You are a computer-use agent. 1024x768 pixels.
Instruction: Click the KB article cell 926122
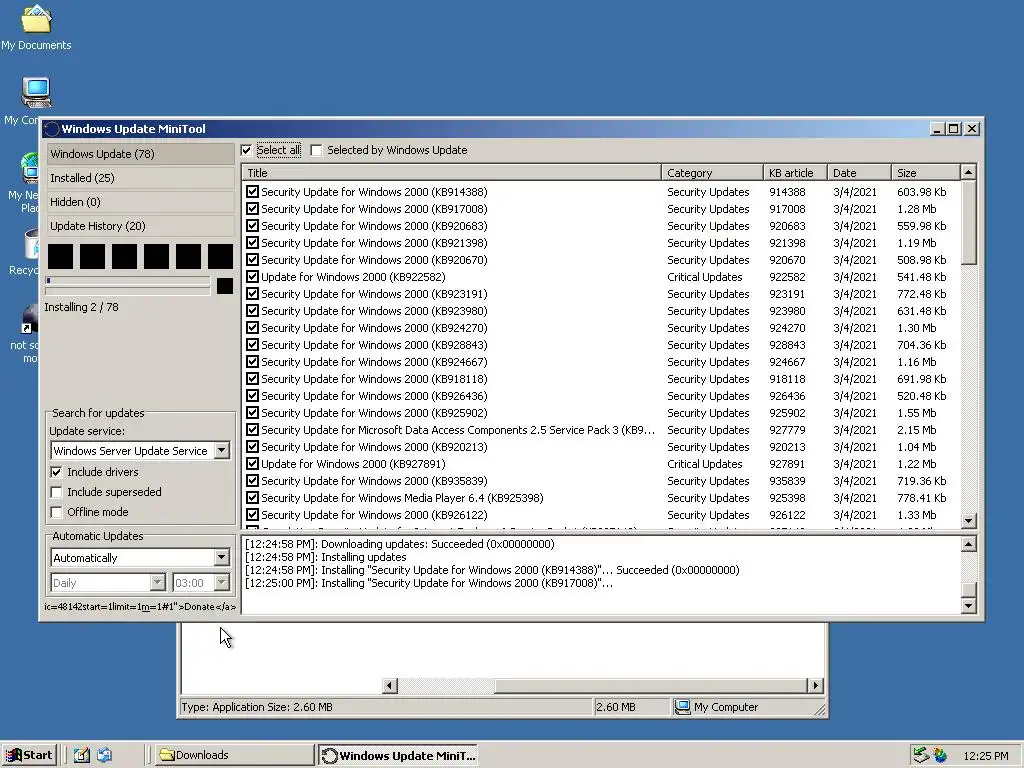(787, 515)
